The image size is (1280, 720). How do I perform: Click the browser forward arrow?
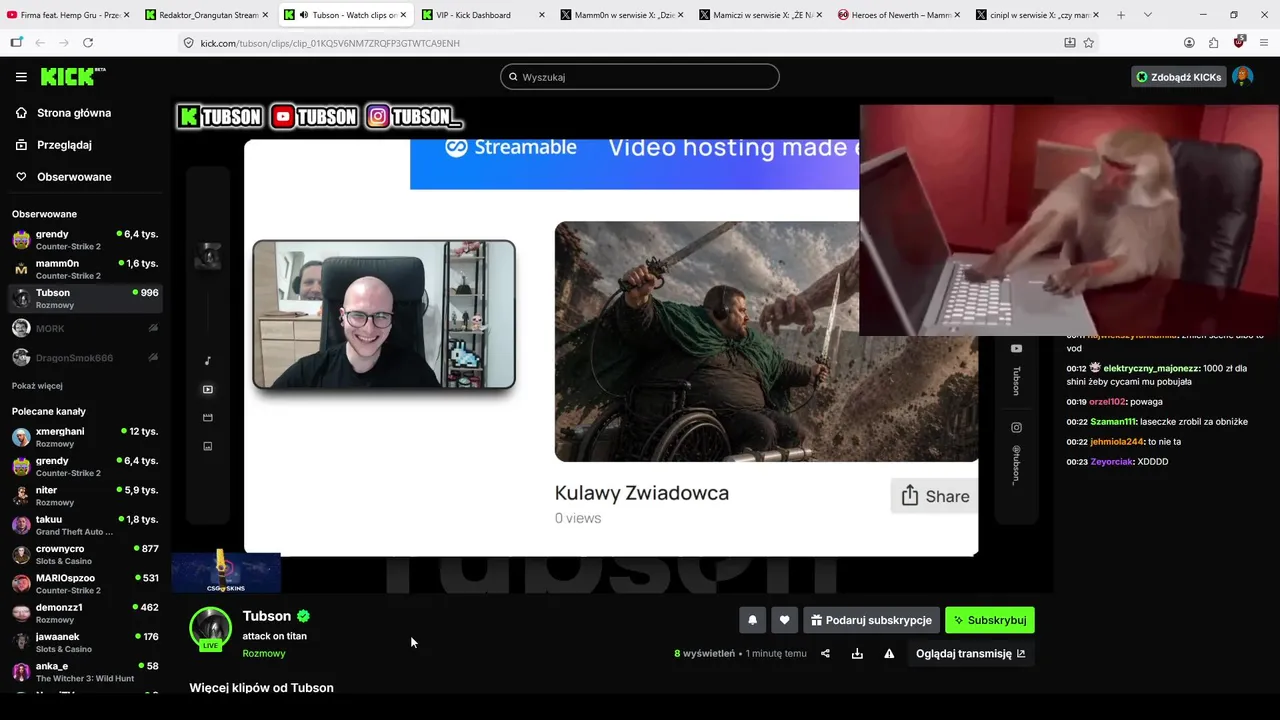click(64, 43)
